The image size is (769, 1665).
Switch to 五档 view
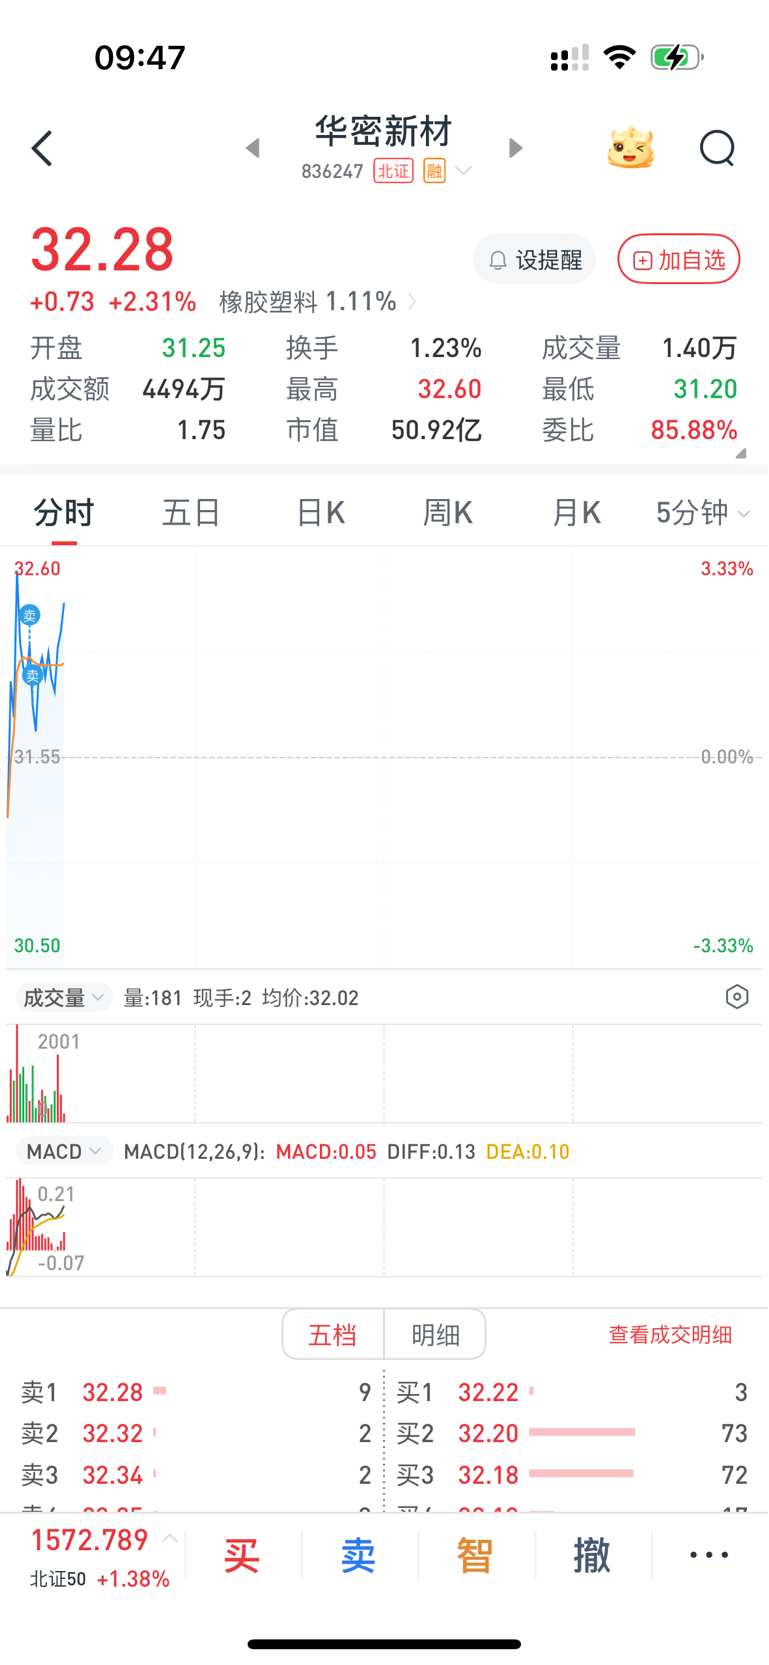pyautogui.click(x=333, y=1334)
